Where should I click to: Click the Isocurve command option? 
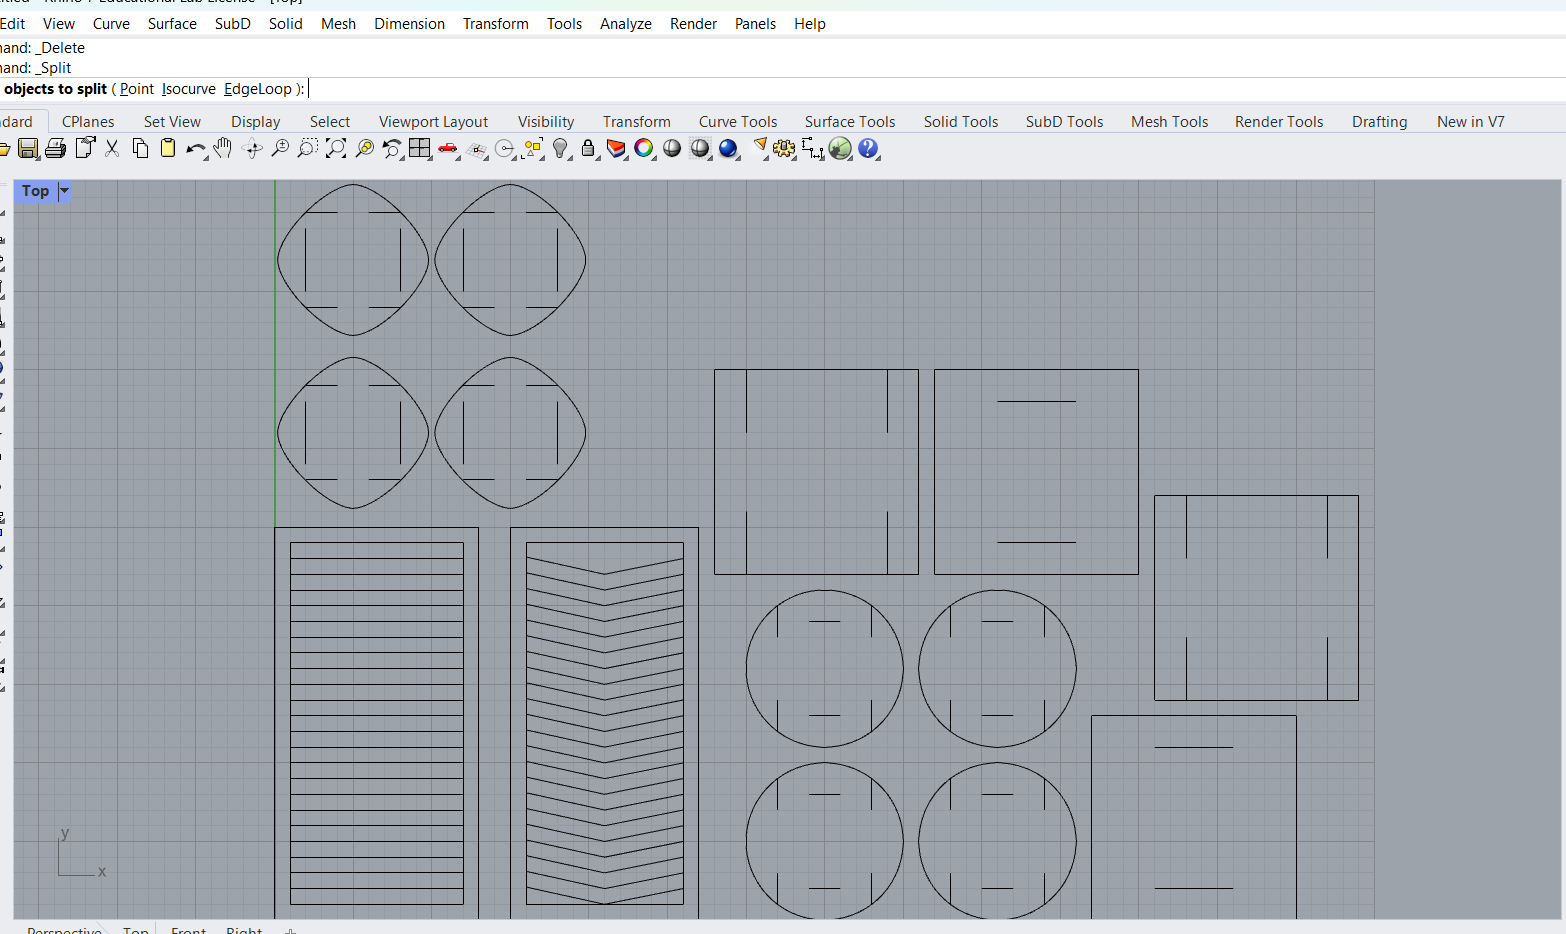189,89
